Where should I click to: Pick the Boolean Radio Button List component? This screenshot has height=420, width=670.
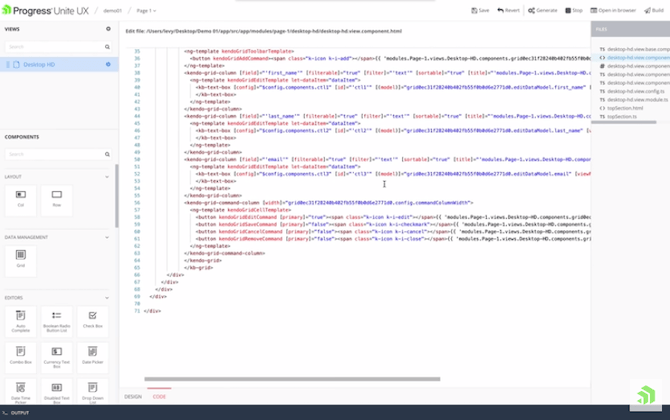point(57,321)
